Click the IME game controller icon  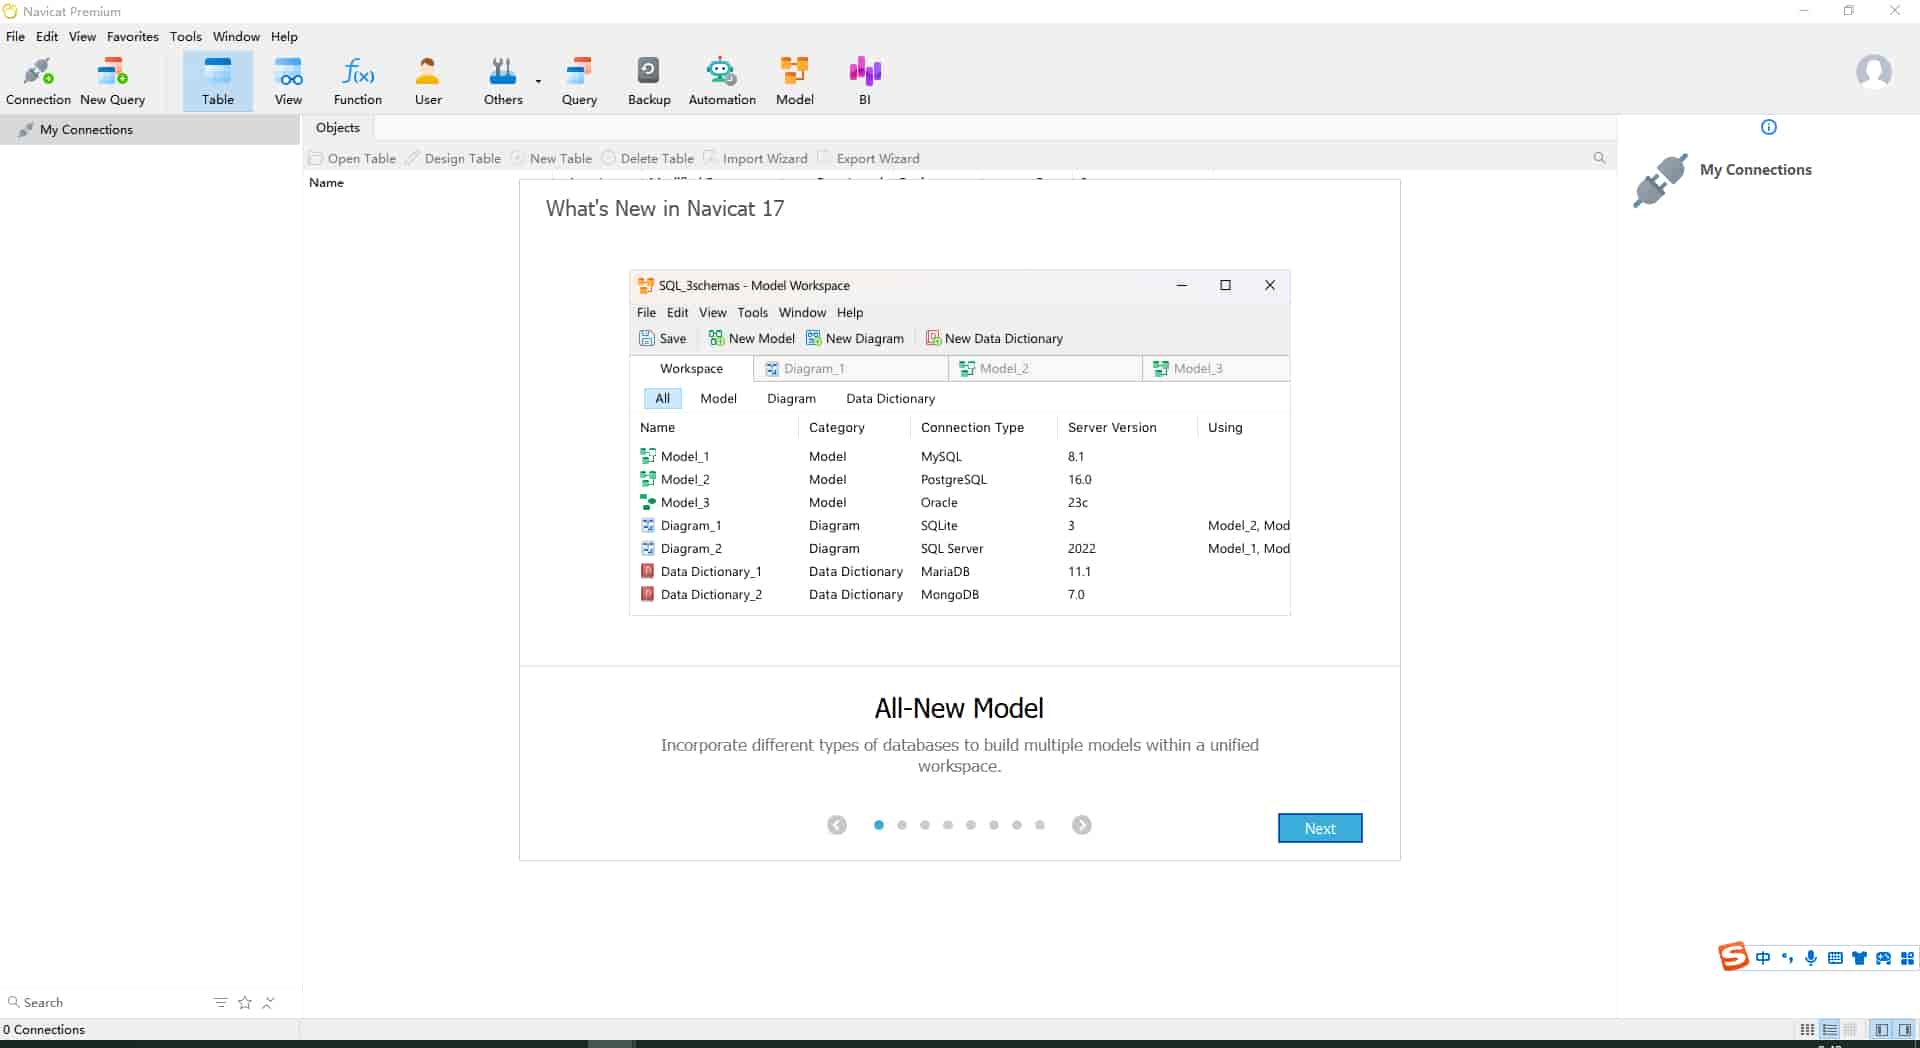[x=1883, y=958]
